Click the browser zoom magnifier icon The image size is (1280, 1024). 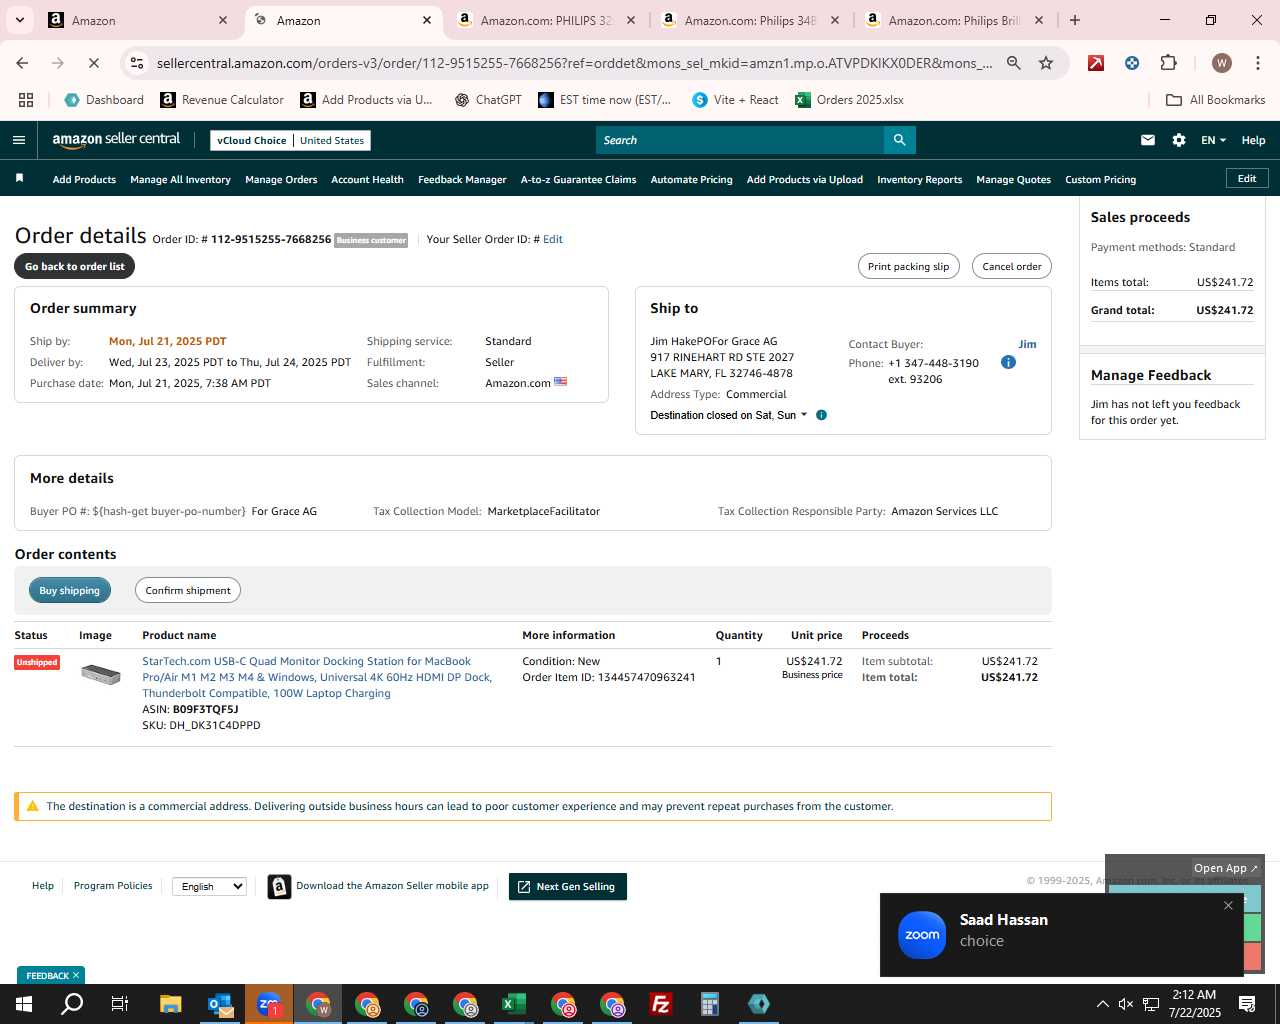(1014, 63)
